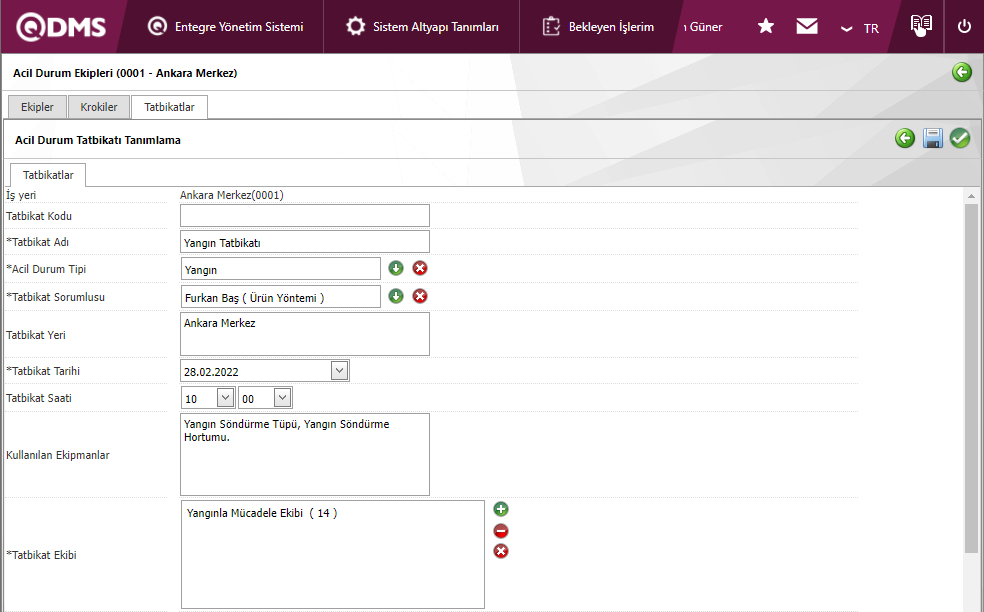Image resolution: width=984 pixels, height=612 pixels.
Task: Open the Bekleyen İşlerim menu
Action: [597, 27]
